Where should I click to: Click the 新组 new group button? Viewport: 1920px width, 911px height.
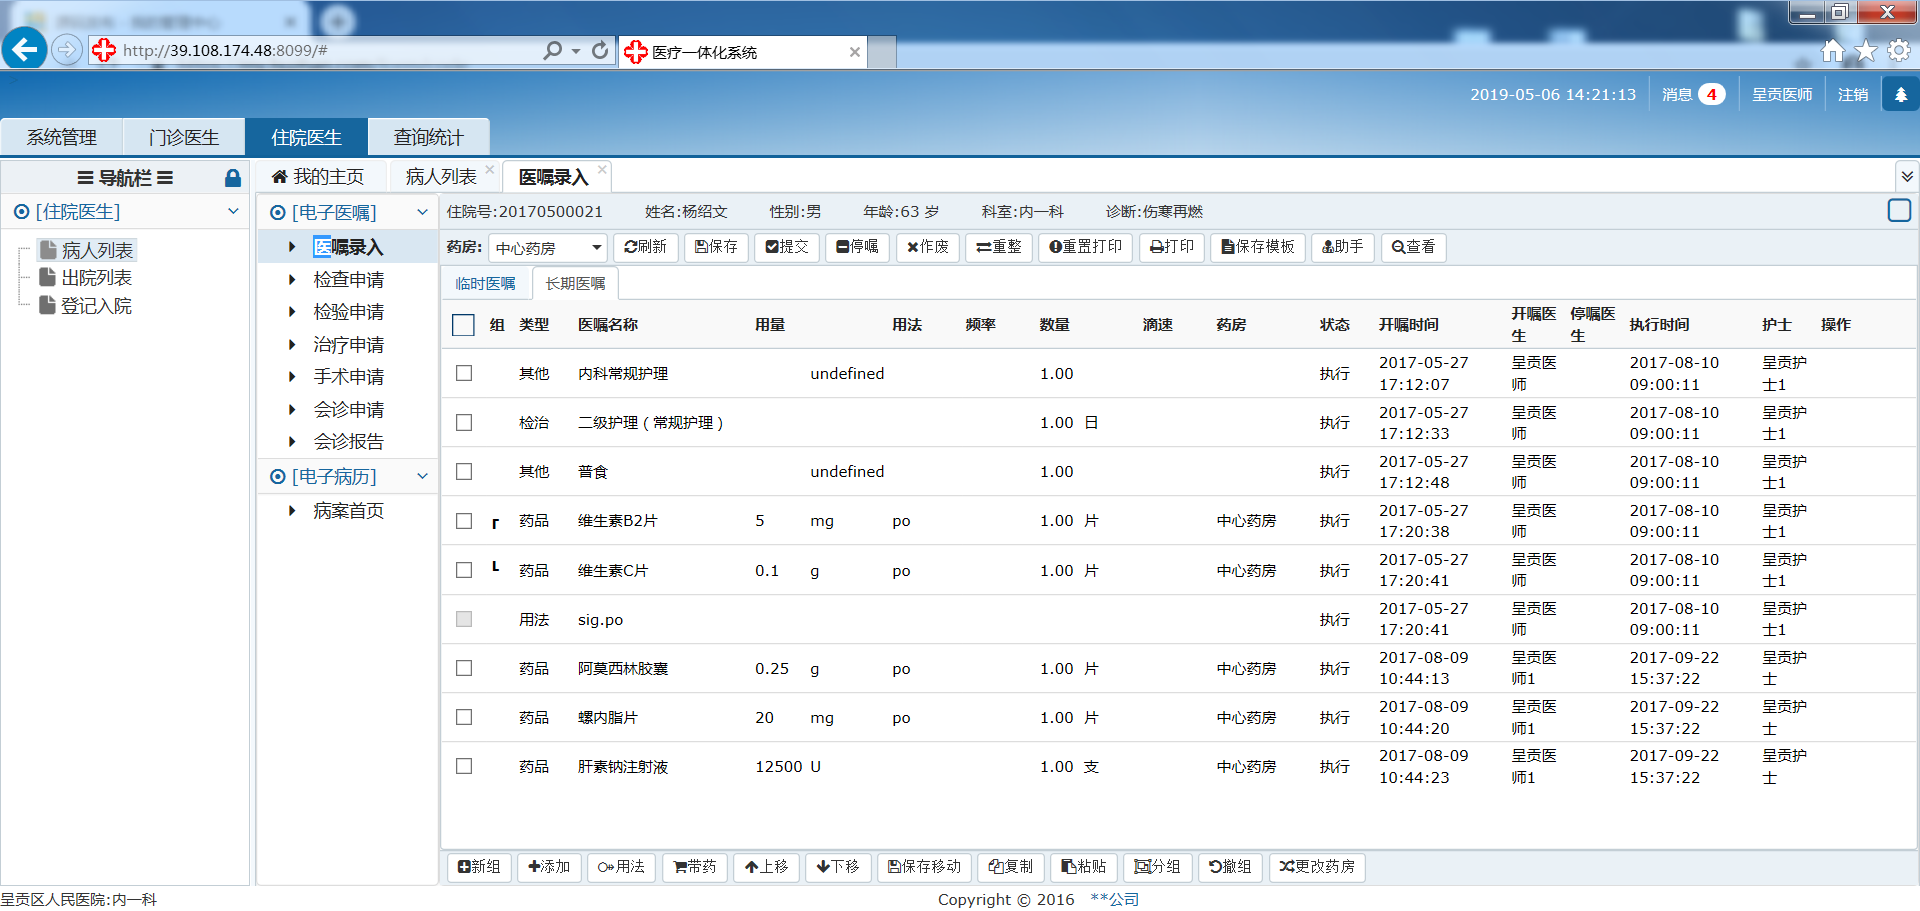point(479,867)
